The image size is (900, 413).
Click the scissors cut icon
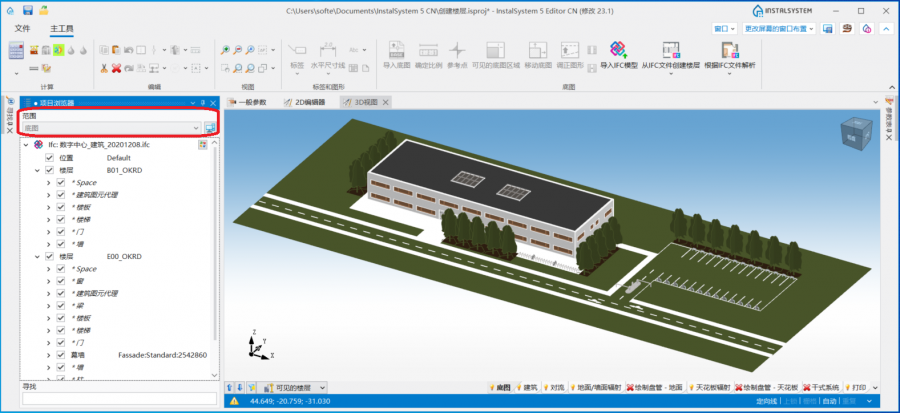[103, 68]
